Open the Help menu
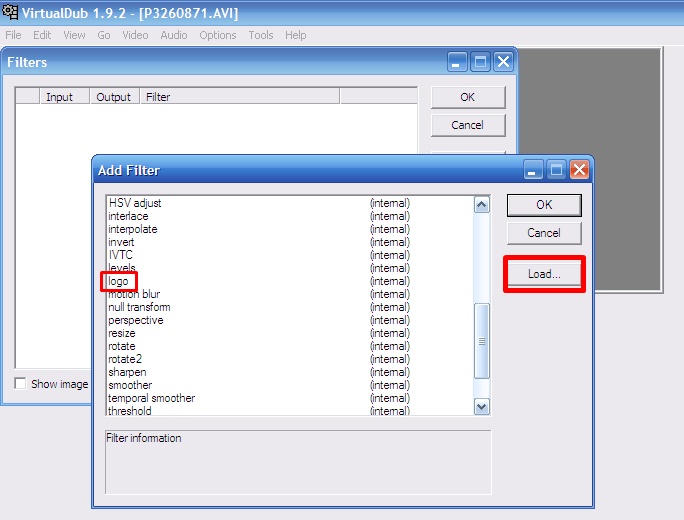The image size is (684, 520). coord(296,35)
